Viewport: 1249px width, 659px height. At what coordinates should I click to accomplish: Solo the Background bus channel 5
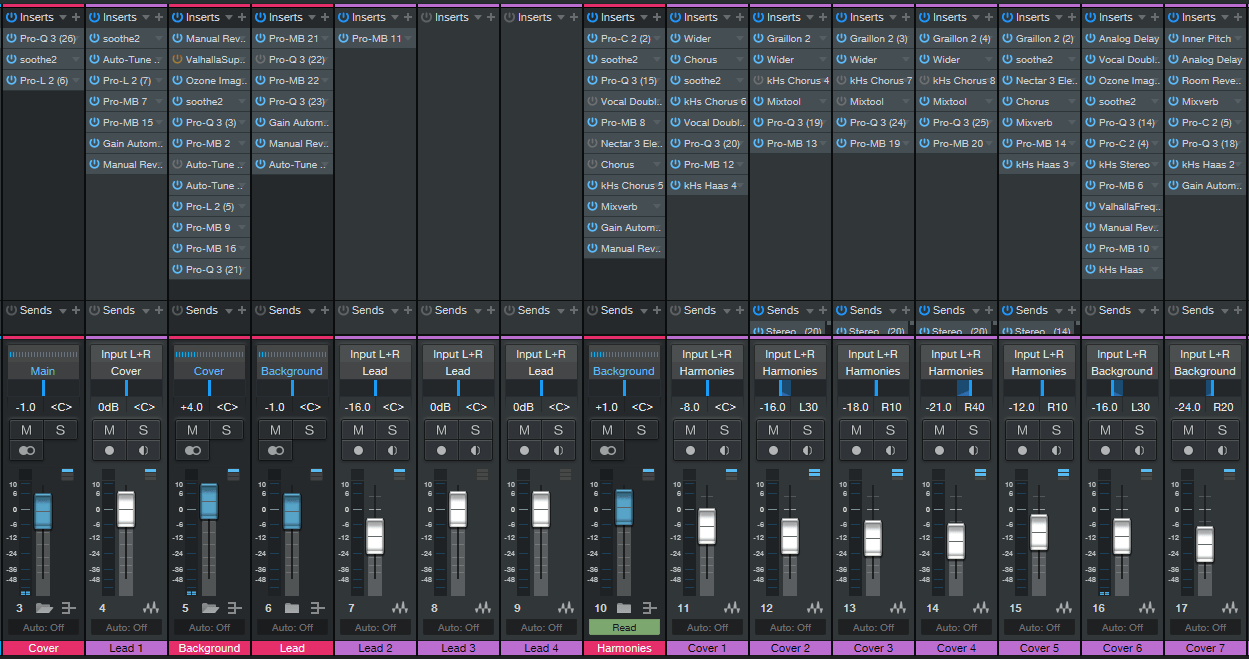point(226,430)
